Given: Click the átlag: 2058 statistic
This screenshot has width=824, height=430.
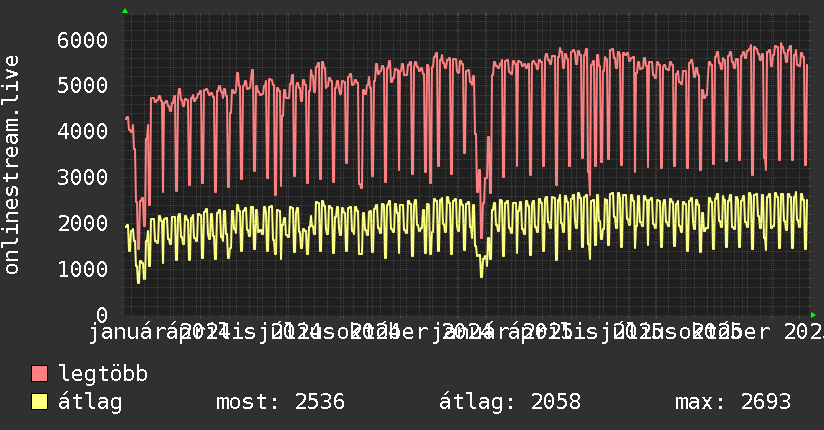Looking at the screenshot, I should click(510, 402).
